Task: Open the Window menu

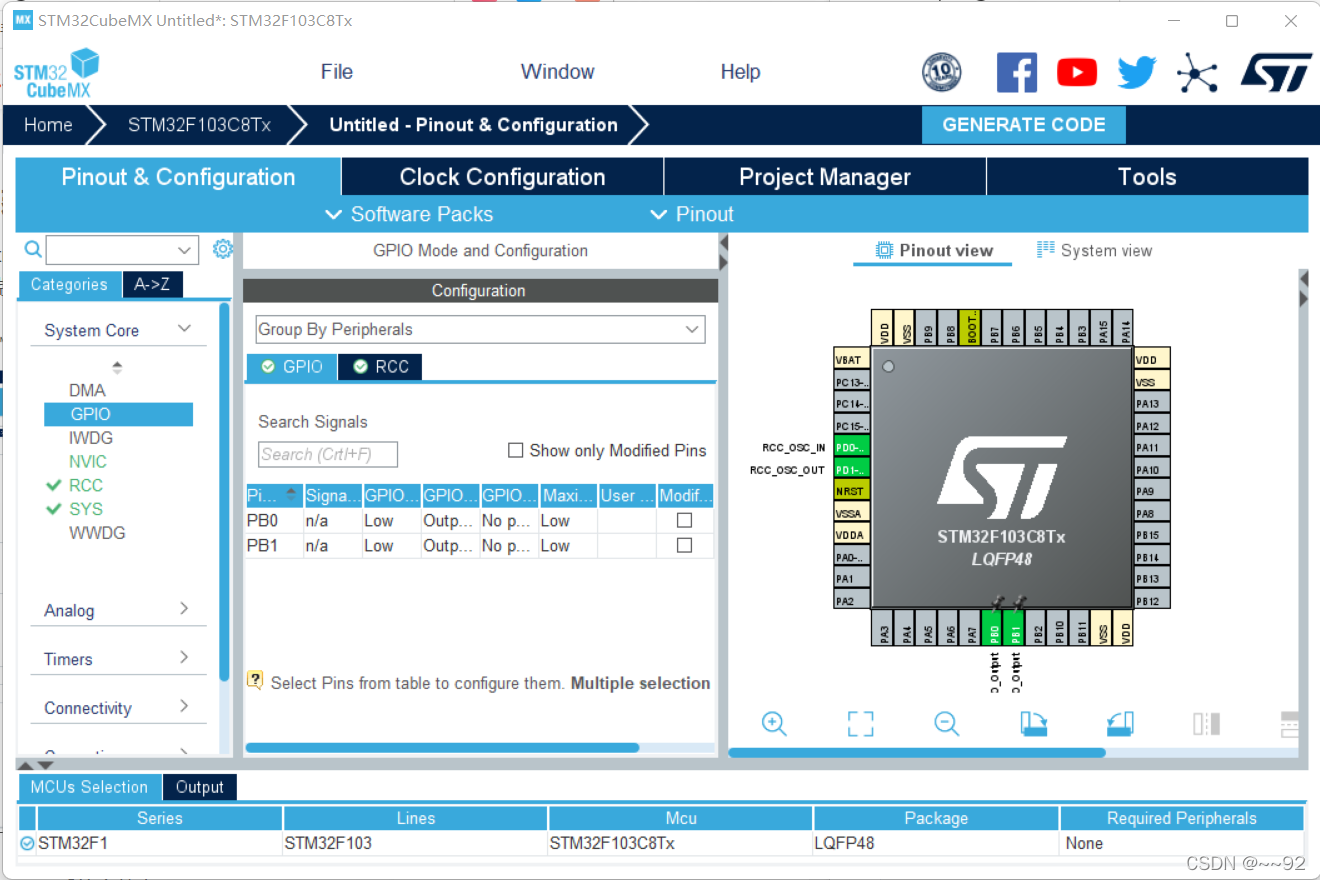Action: pyautogui.click(x=557, y=72)
